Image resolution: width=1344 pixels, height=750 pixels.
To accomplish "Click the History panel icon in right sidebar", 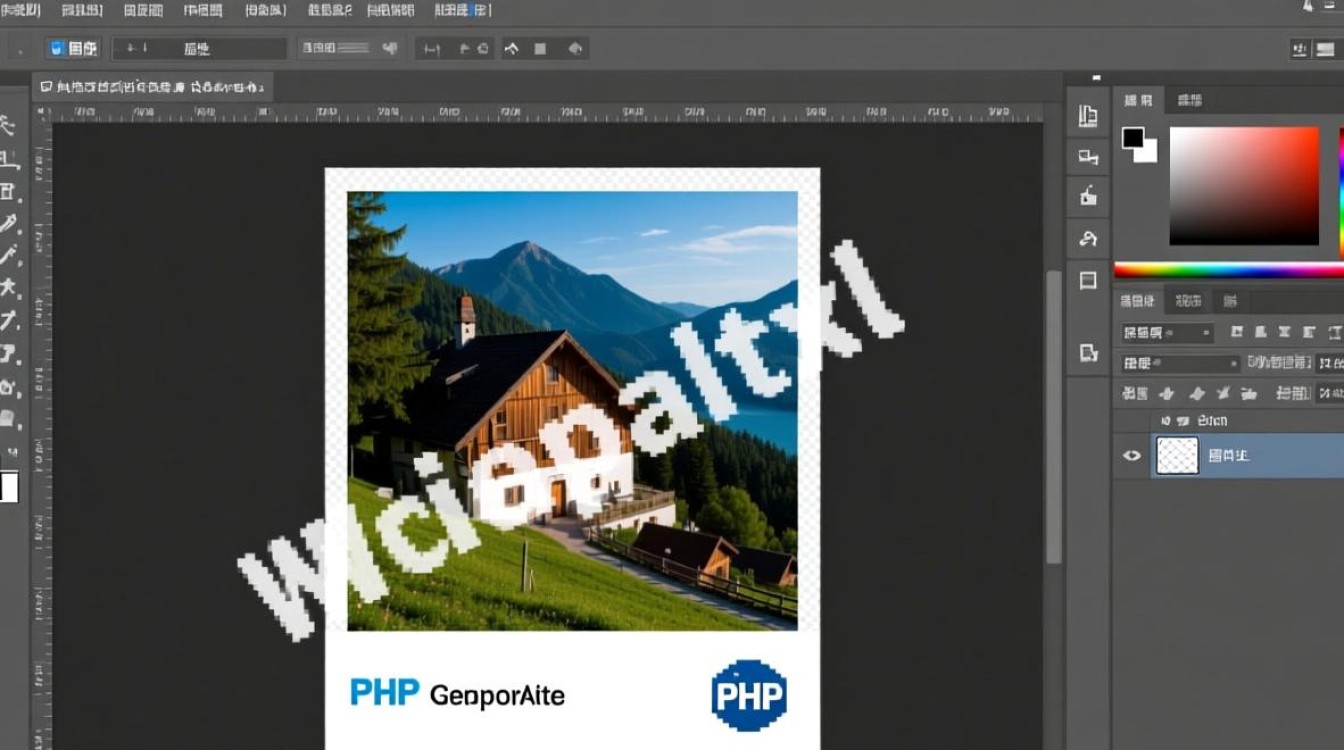I will 1088,156.
